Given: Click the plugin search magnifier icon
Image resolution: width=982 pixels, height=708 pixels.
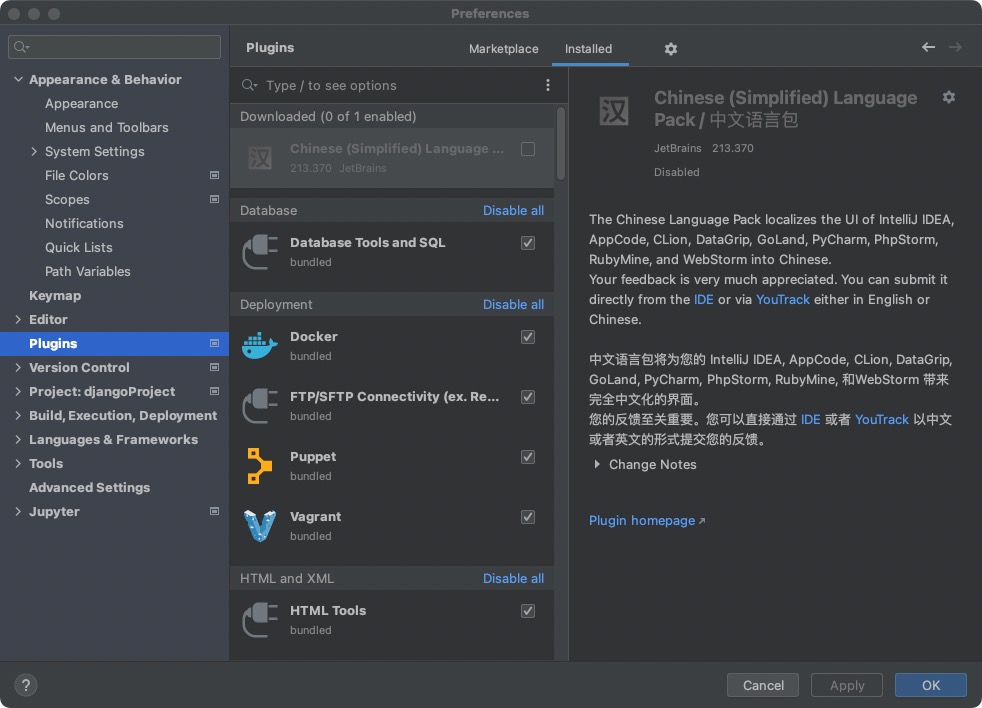Looking at the screenshot, I should pos(249,85).
